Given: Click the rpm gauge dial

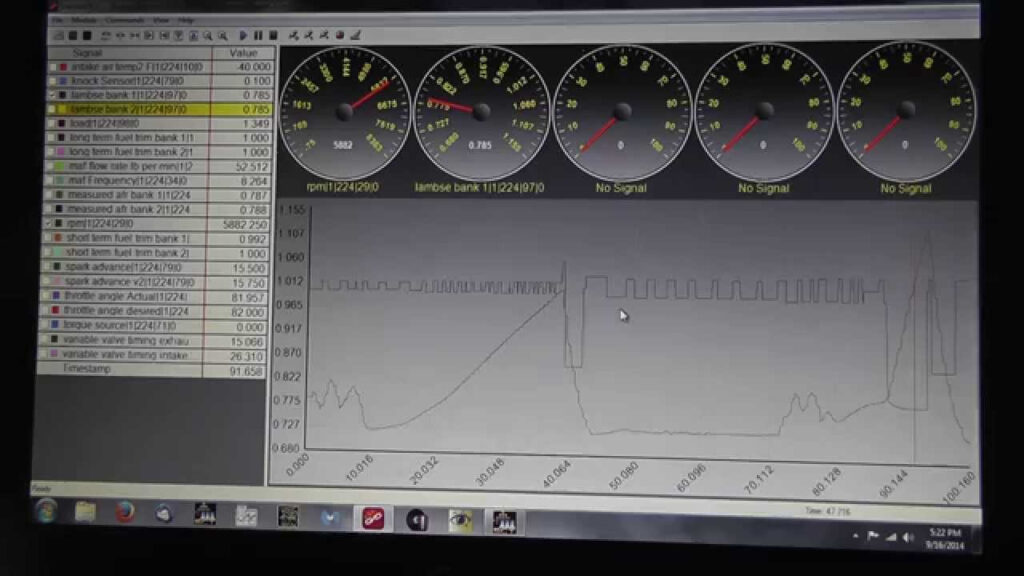Looking at the screenshot, I should click(x=344, y=112).
